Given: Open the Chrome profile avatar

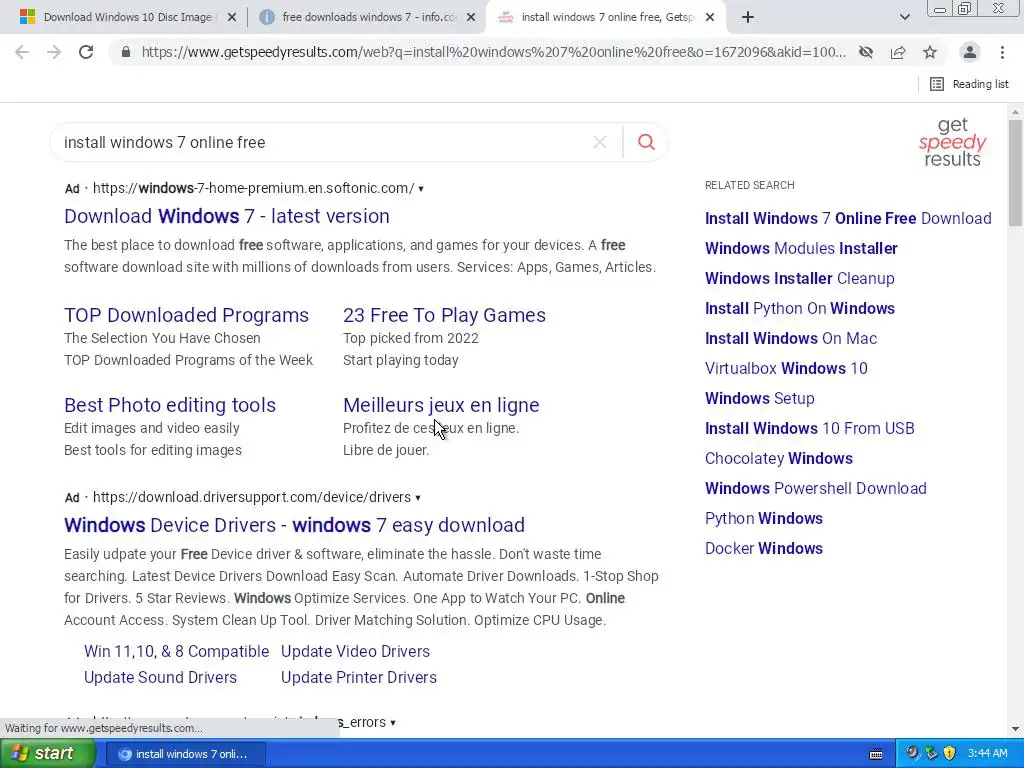Looking at the screenshot, I should pos(970,52).
